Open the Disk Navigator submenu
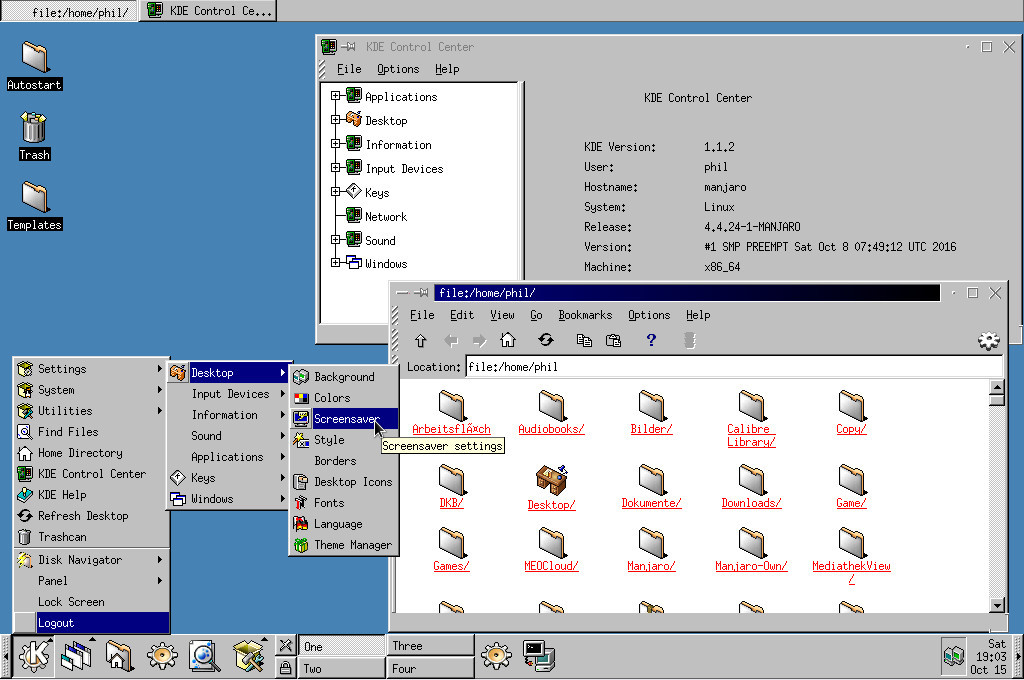 (90, 560)
